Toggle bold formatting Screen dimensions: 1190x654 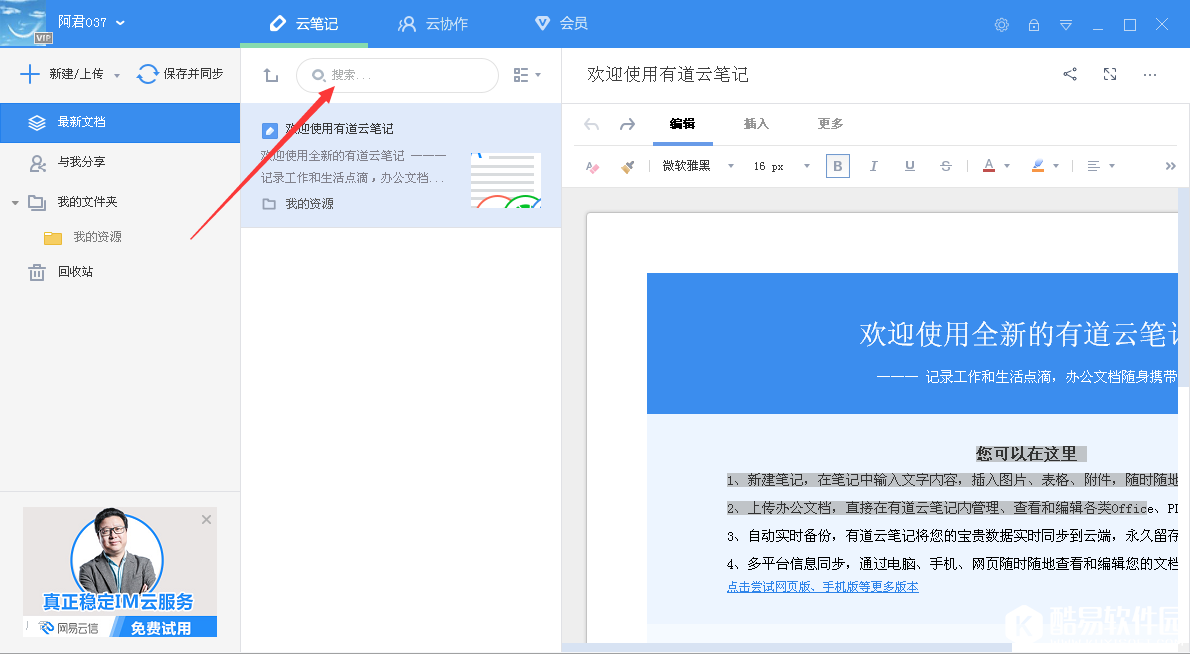click(837, 166)
